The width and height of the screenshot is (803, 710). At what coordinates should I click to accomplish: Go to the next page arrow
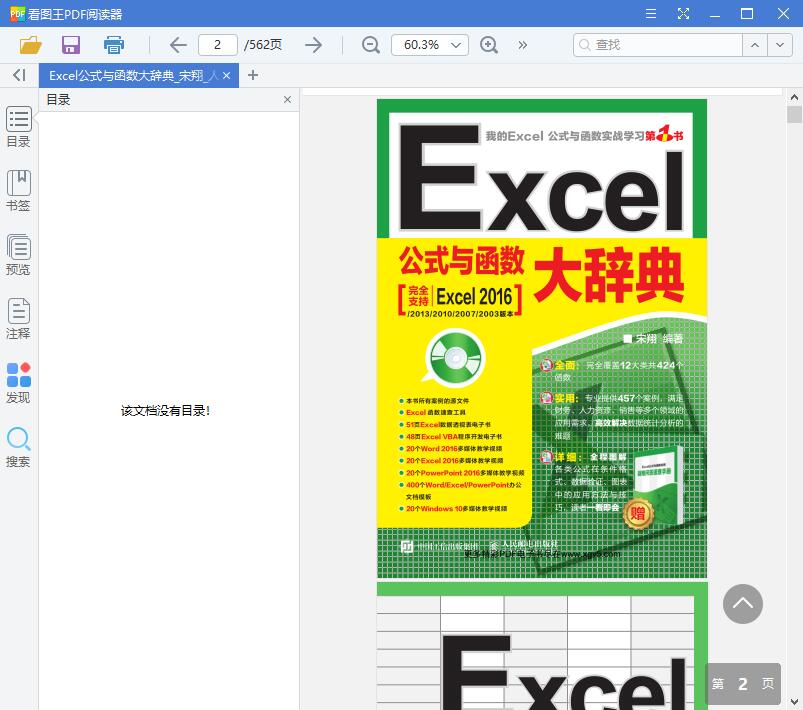click(x=313, y=45)
